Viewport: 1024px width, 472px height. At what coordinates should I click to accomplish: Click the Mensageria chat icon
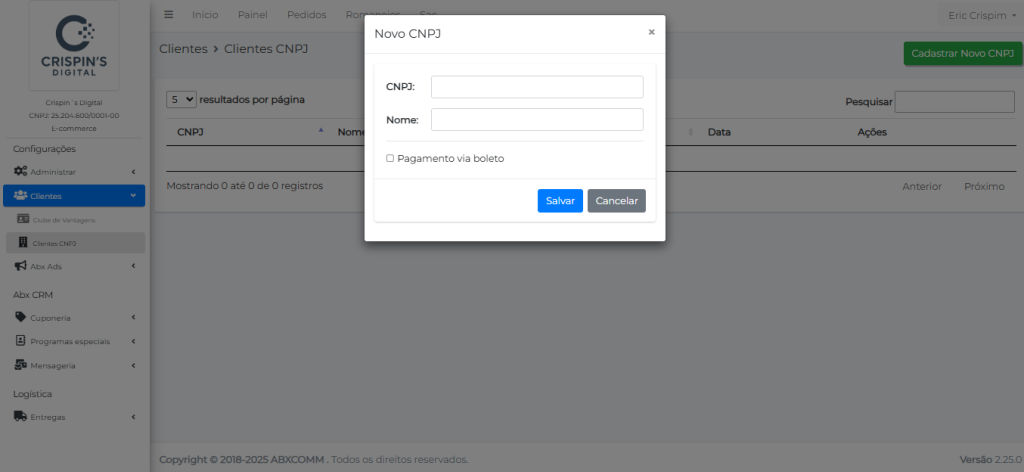pos(20,365)
